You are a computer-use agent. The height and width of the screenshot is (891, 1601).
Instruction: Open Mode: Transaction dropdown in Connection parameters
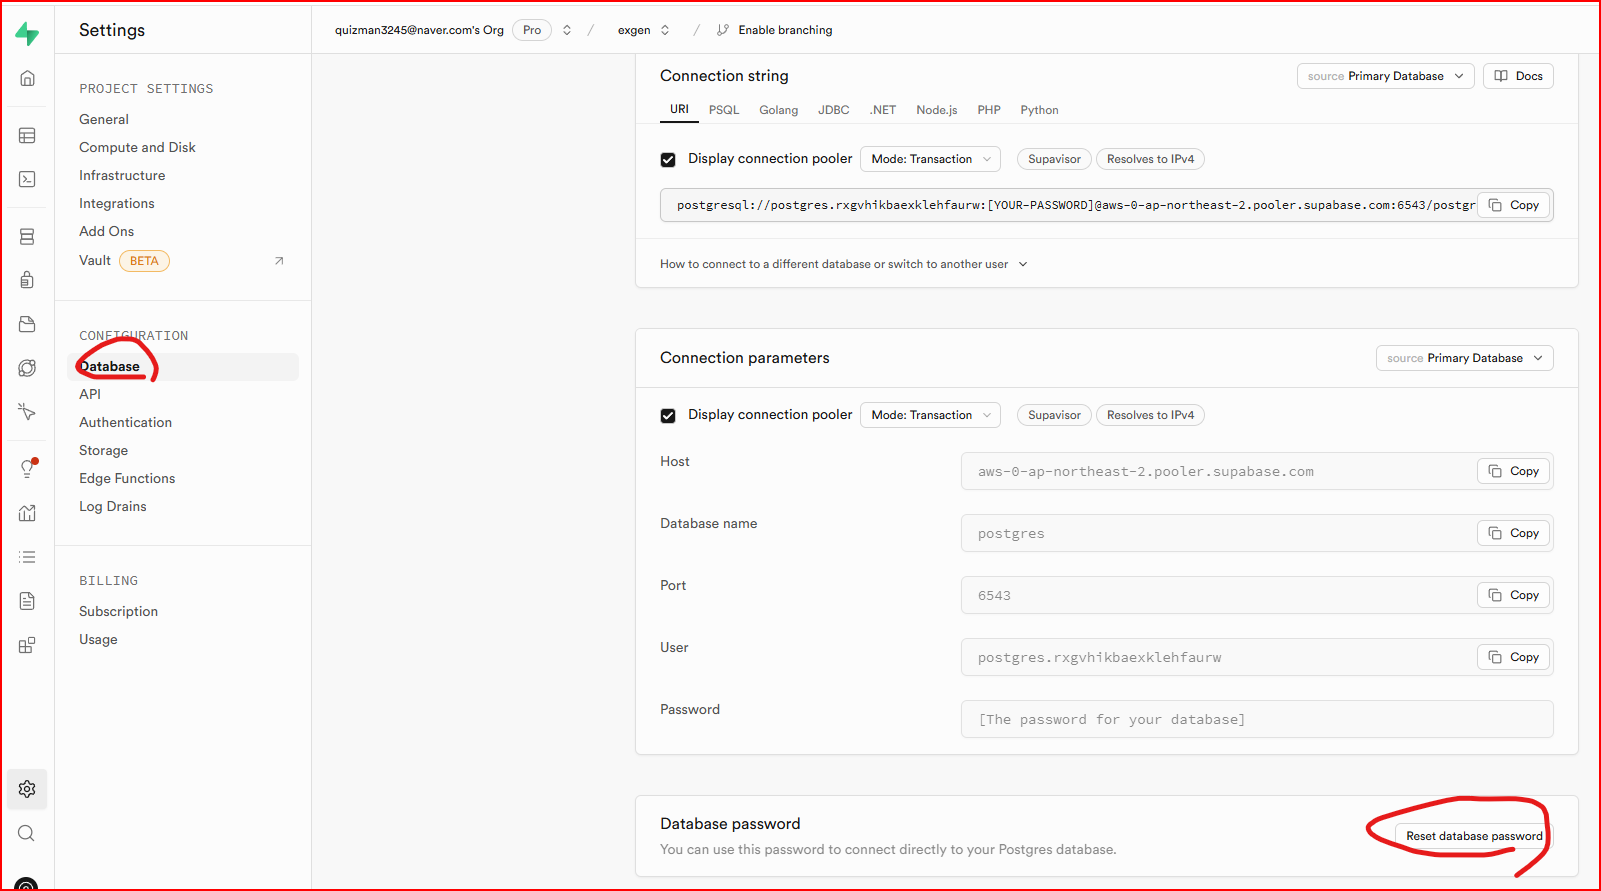click(930, 415)
